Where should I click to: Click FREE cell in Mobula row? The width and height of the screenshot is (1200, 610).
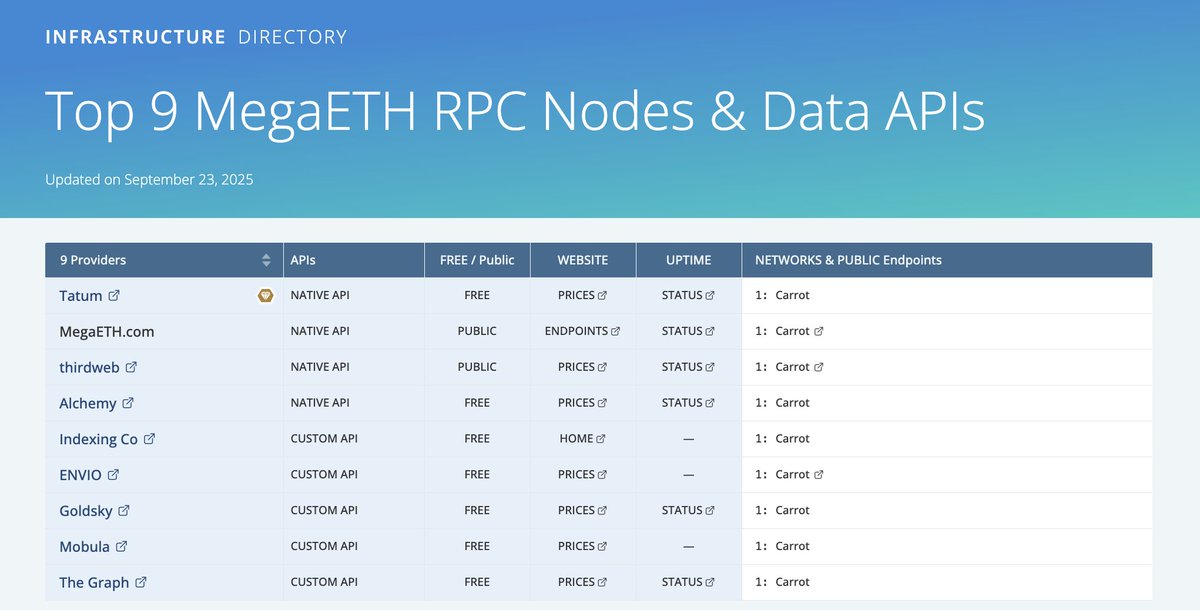pyautogui.click(x=477, y=546)
